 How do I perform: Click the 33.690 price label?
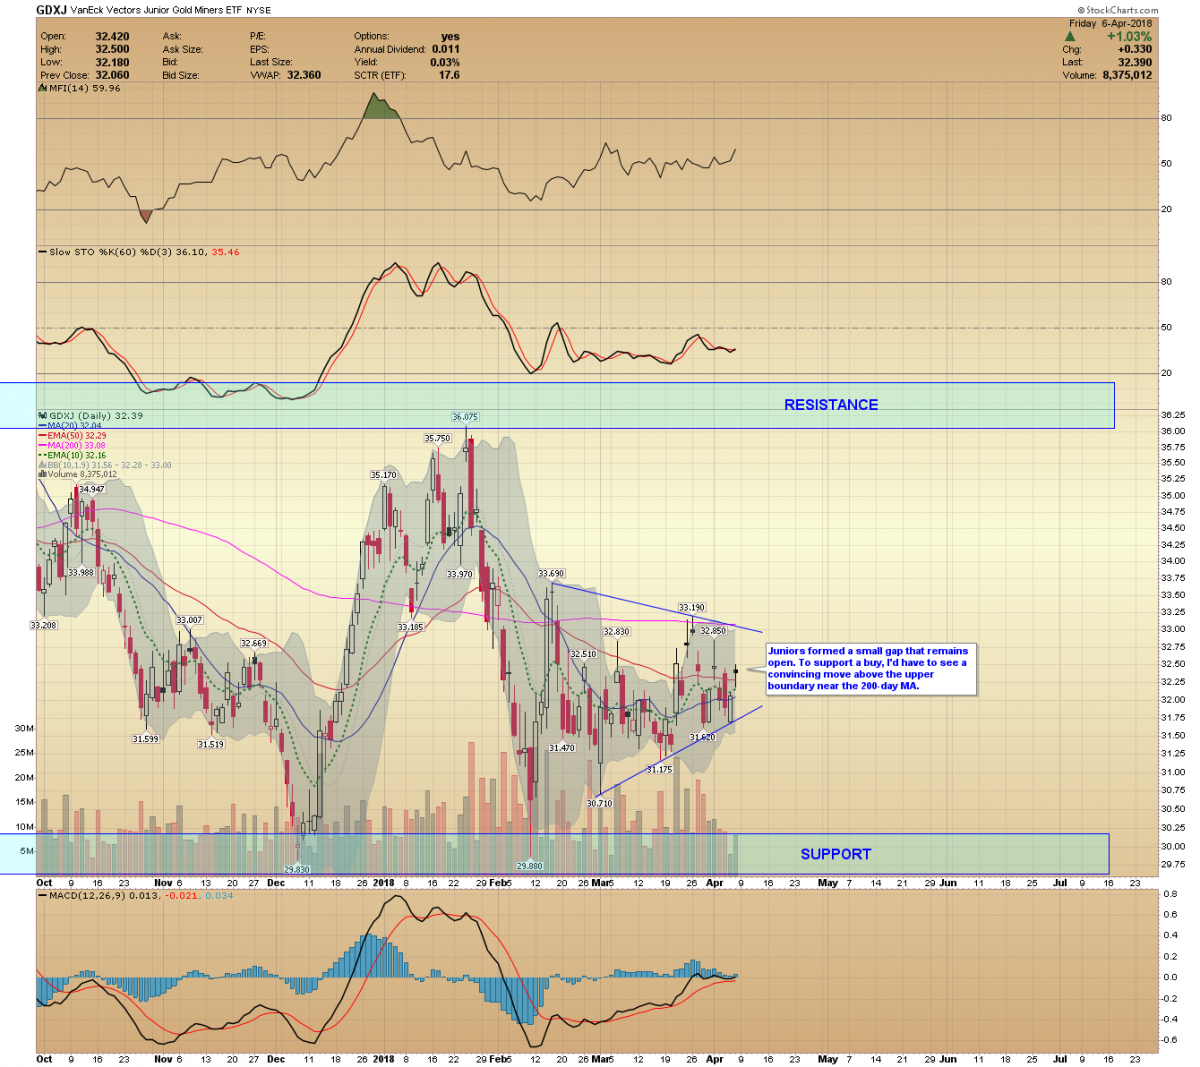tap(551, 574)
